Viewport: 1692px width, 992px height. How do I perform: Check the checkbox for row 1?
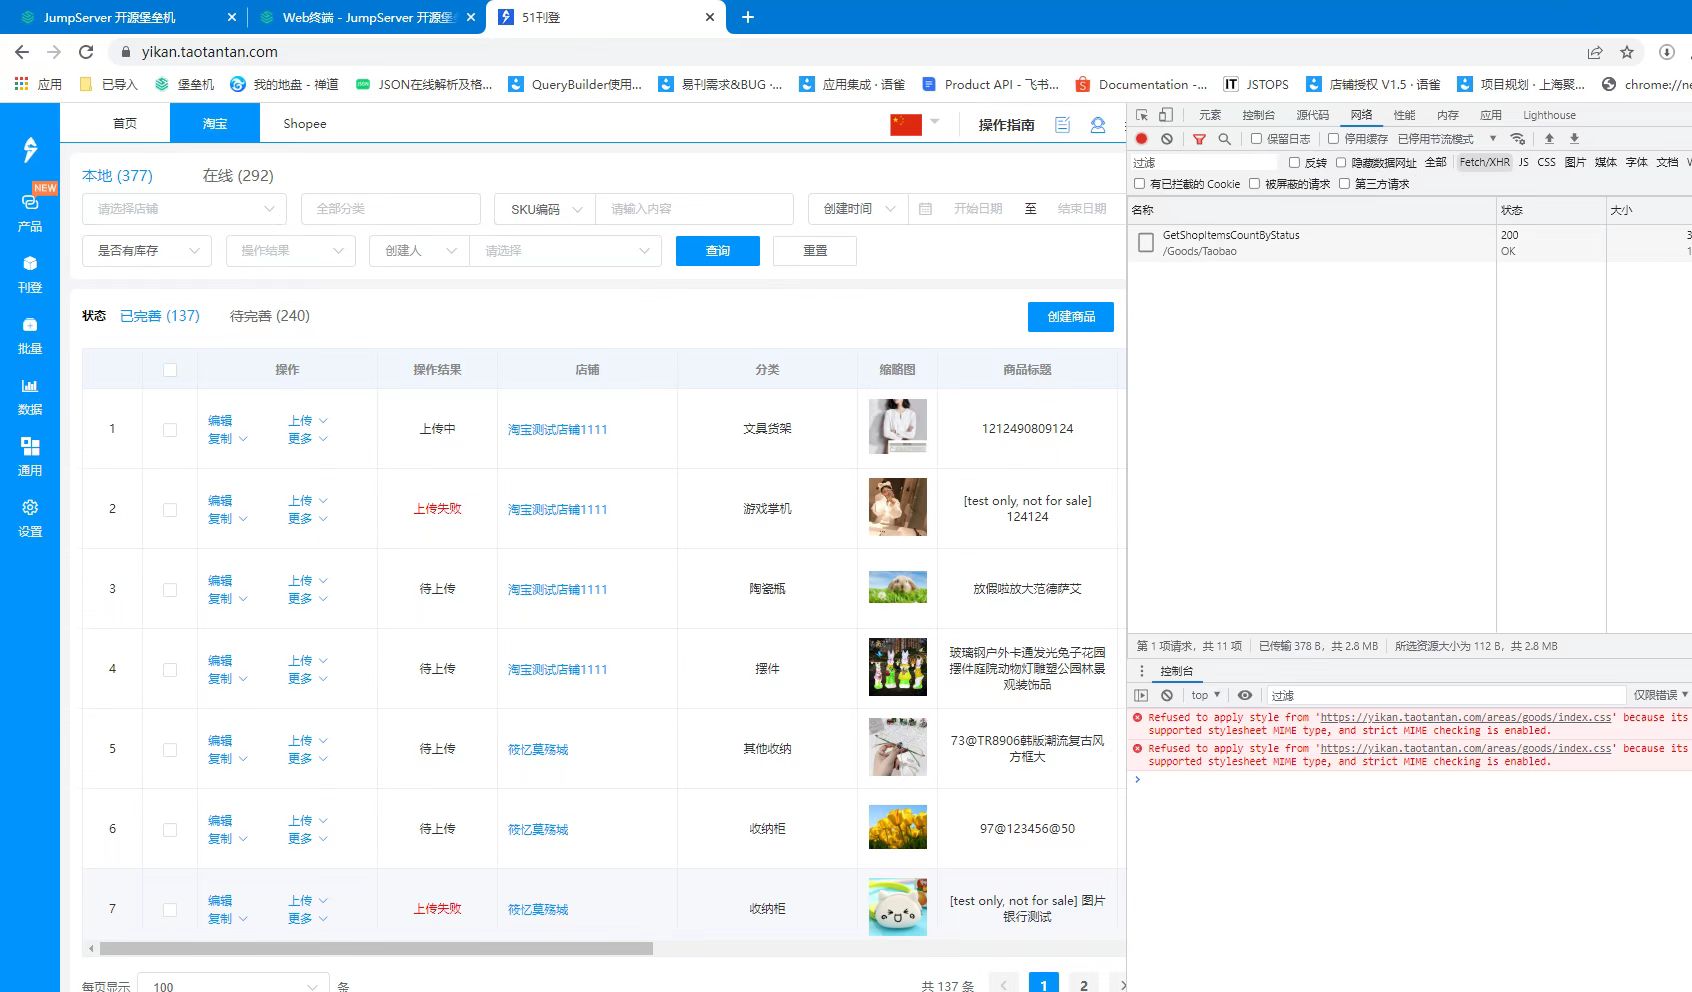coord(170,430)
